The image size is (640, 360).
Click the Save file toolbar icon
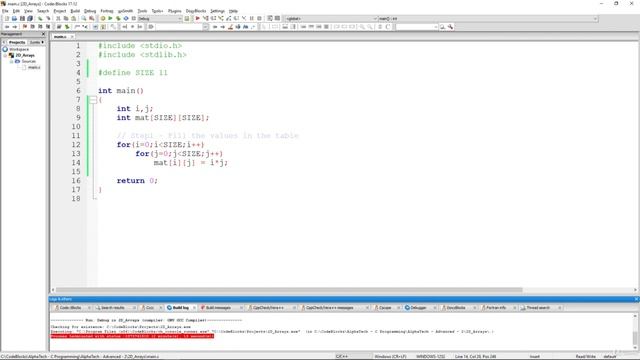[x=22, y=18]
